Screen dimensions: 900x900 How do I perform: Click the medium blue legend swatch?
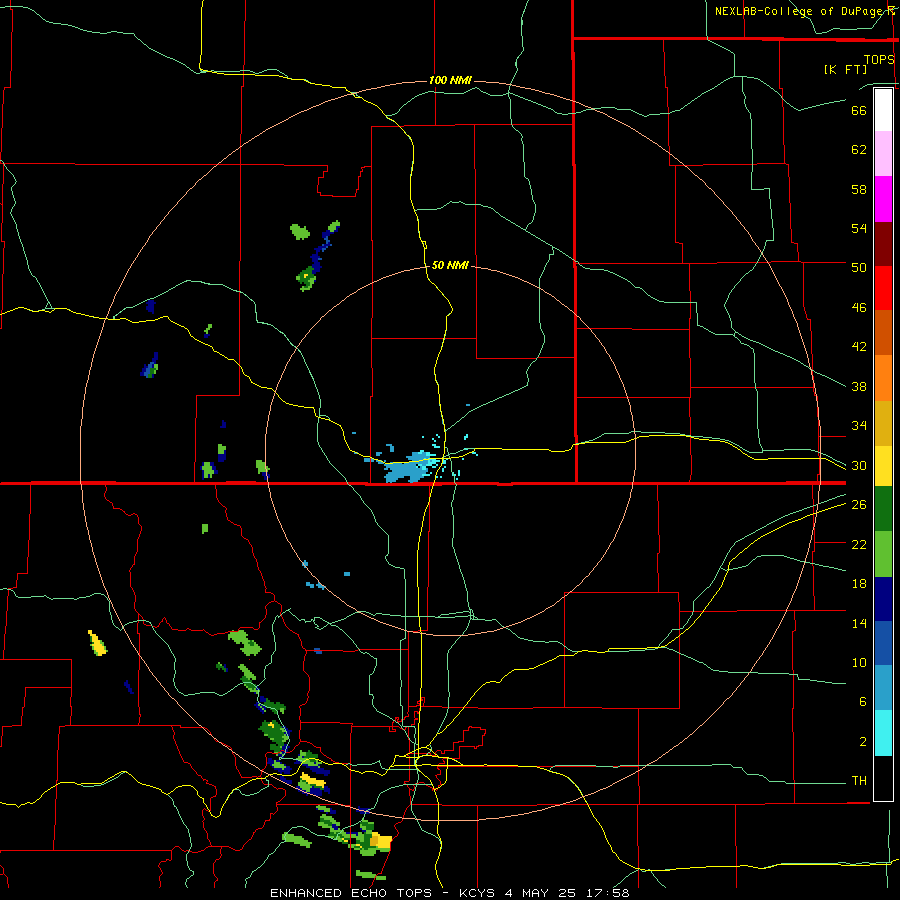pyautogui.click(x=883, y=643)
